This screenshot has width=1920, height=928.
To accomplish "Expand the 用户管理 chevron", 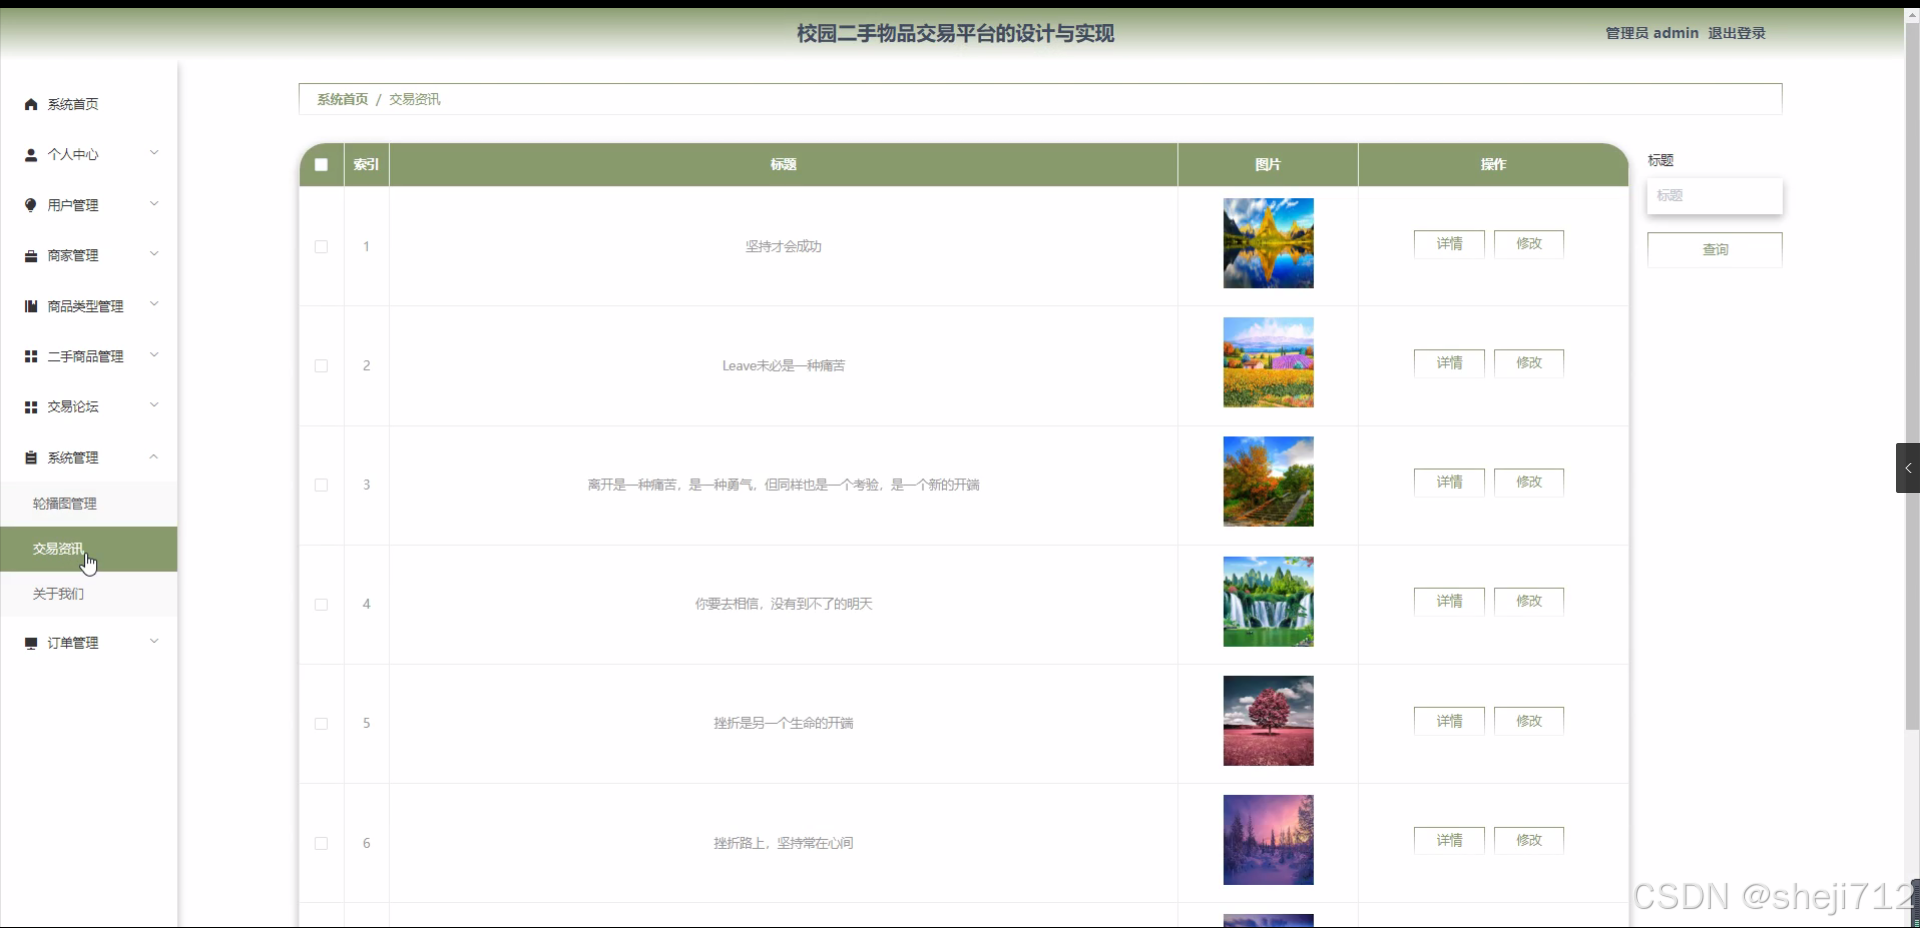I will (x=154, y=204).
